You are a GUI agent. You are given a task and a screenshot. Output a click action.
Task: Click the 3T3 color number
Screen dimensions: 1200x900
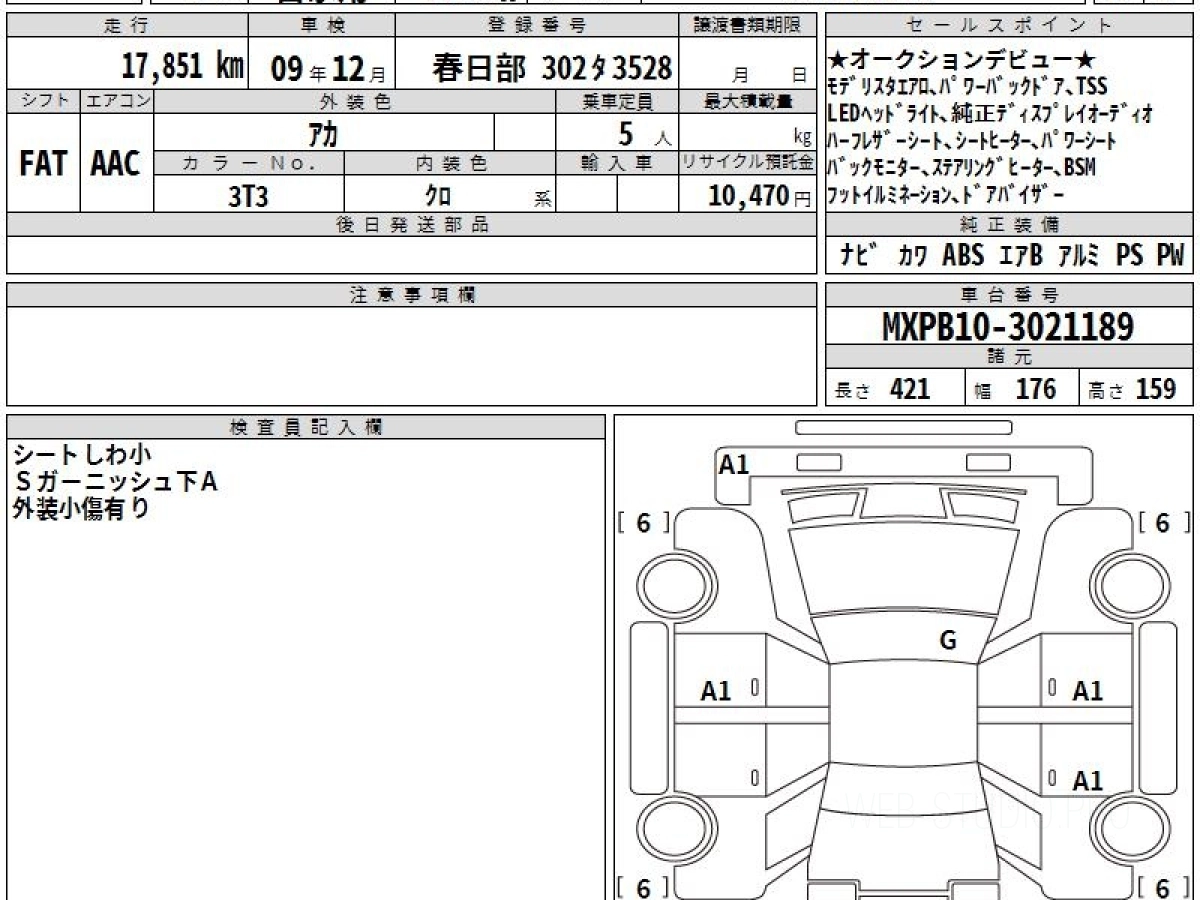[248, 197]
